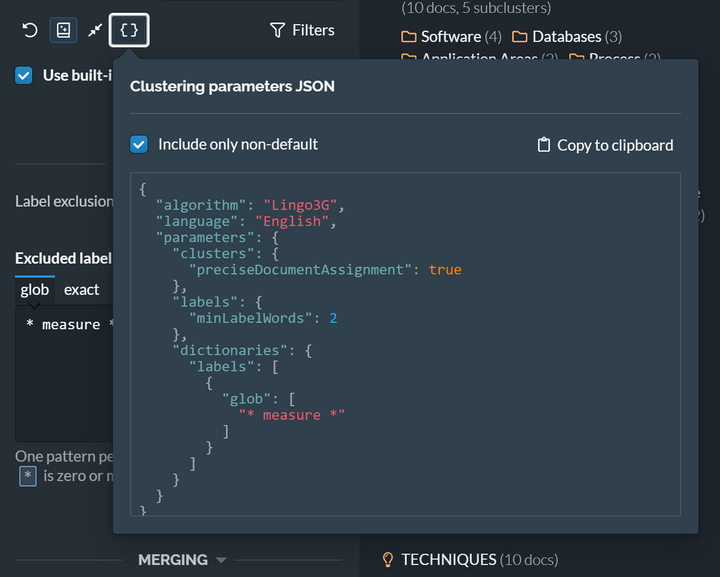This screenshot has height=577, width=720.
Task: Click the true value in JSON
Action: point(445,269)
